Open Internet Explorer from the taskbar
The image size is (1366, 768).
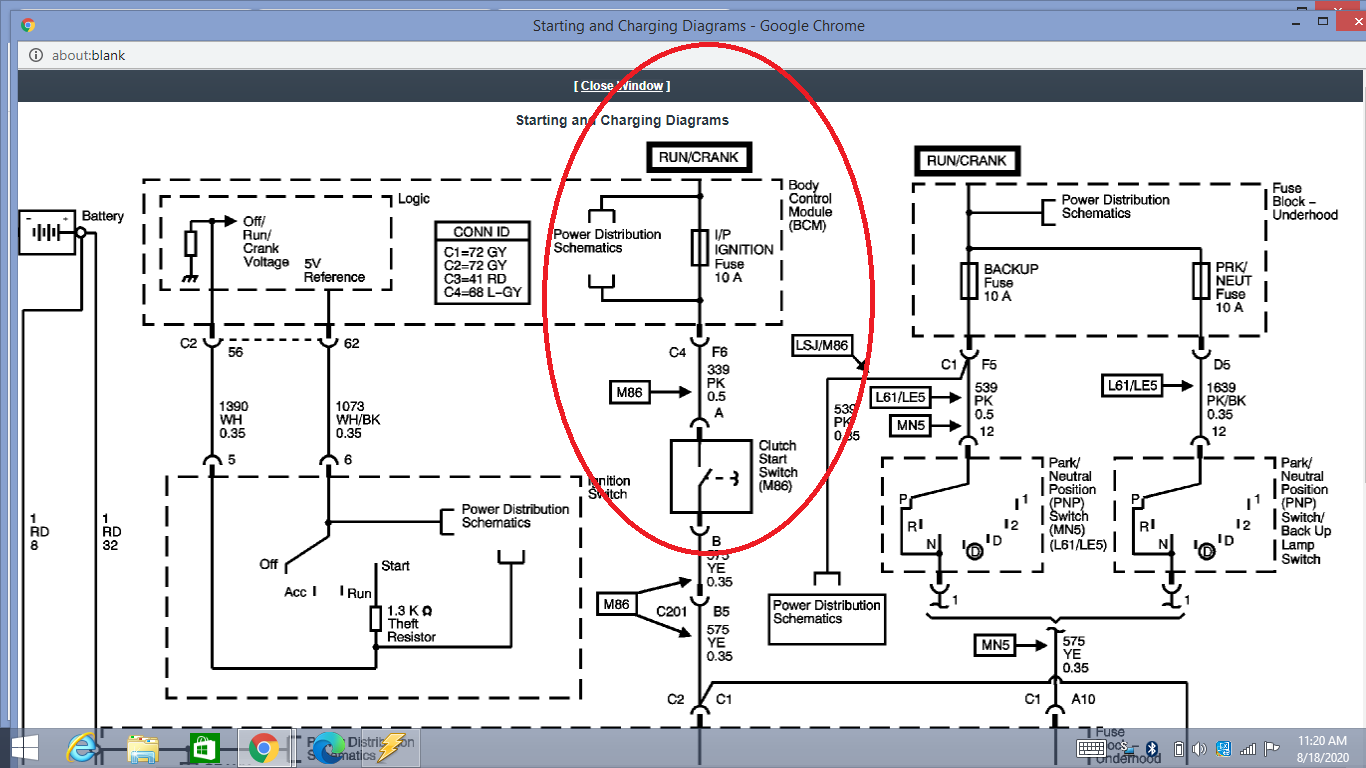click(x=82, y=747)
